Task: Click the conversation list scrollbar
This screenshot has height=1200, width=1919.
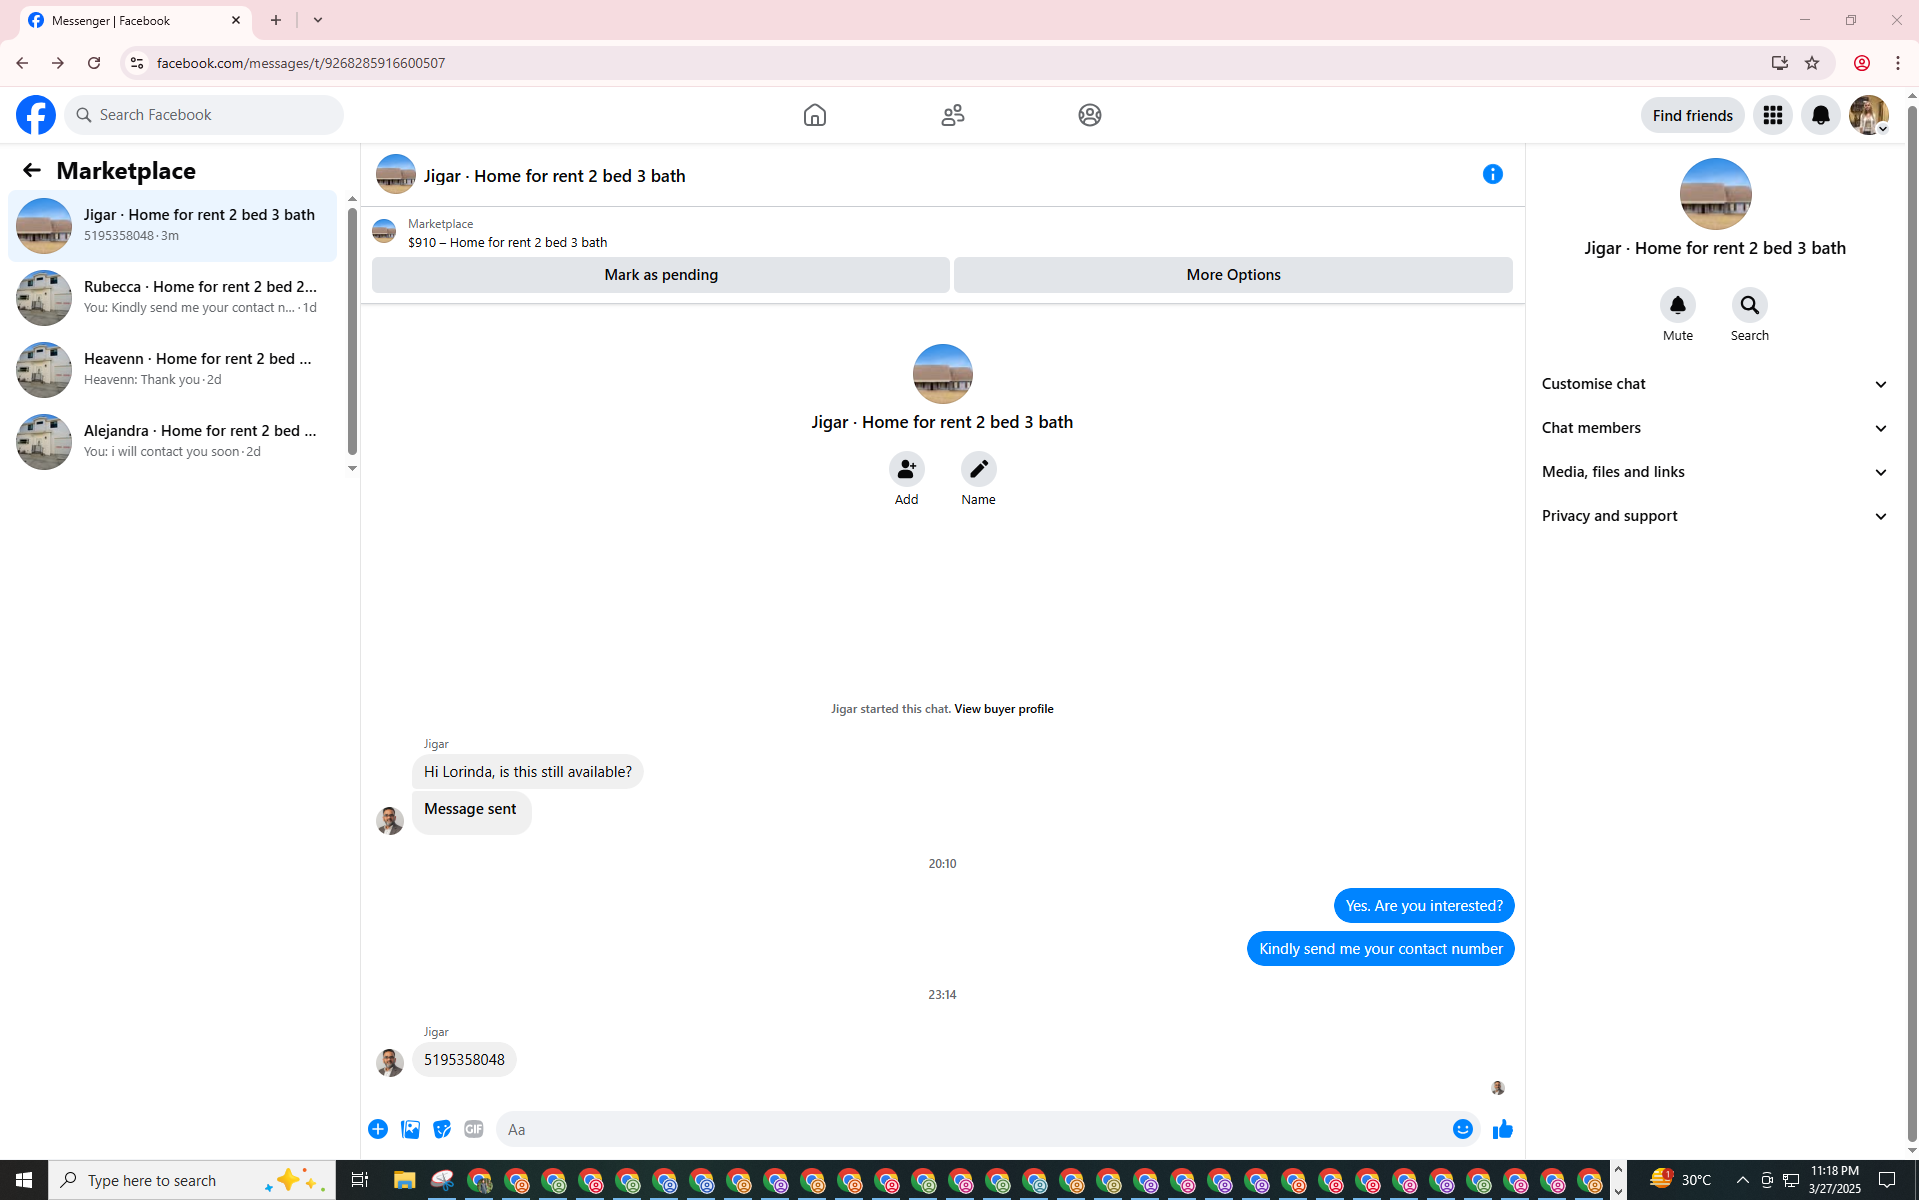Action: 352,332
